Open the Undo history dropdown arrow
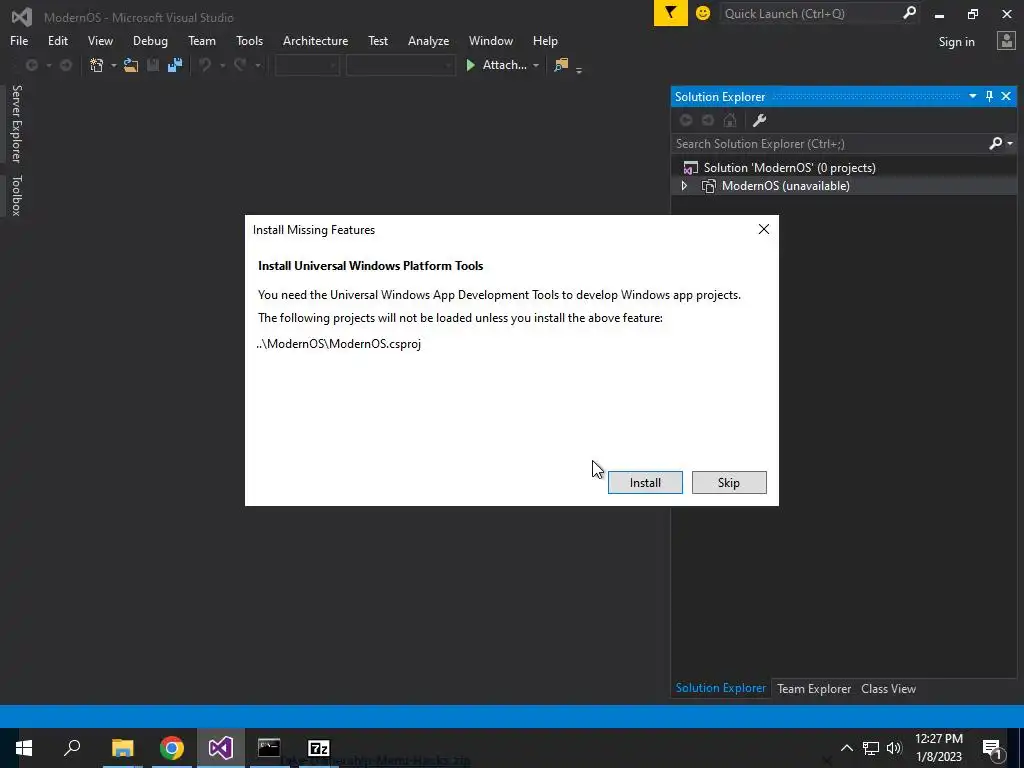 [x=222, y=65]
